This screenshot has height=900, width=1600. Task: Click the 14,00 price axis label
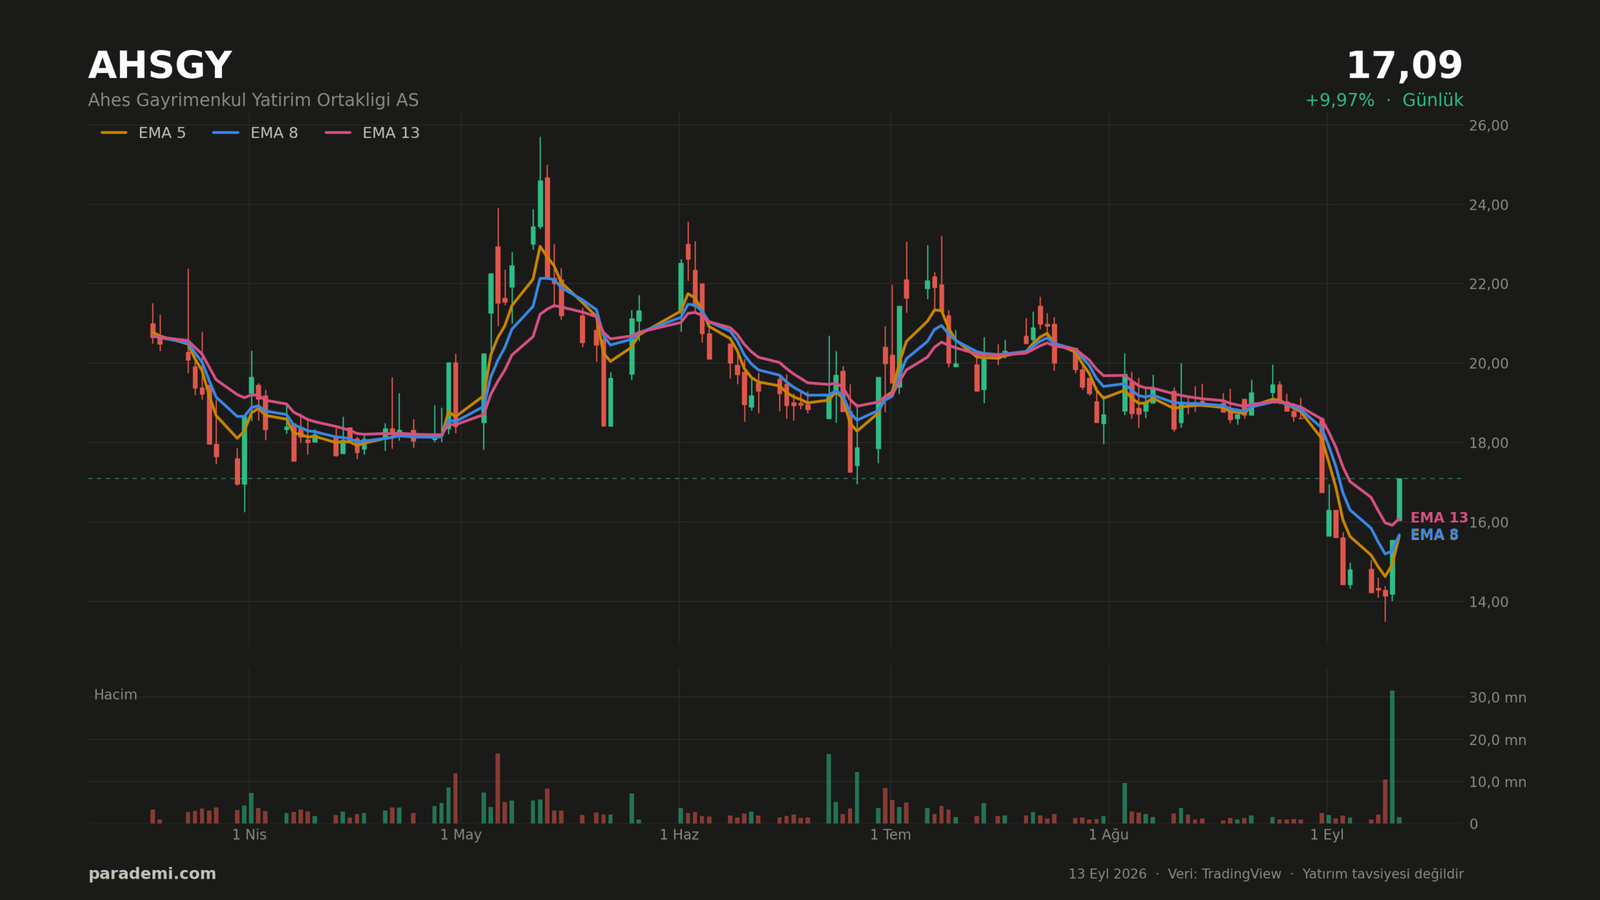(x=1488, y=602)
